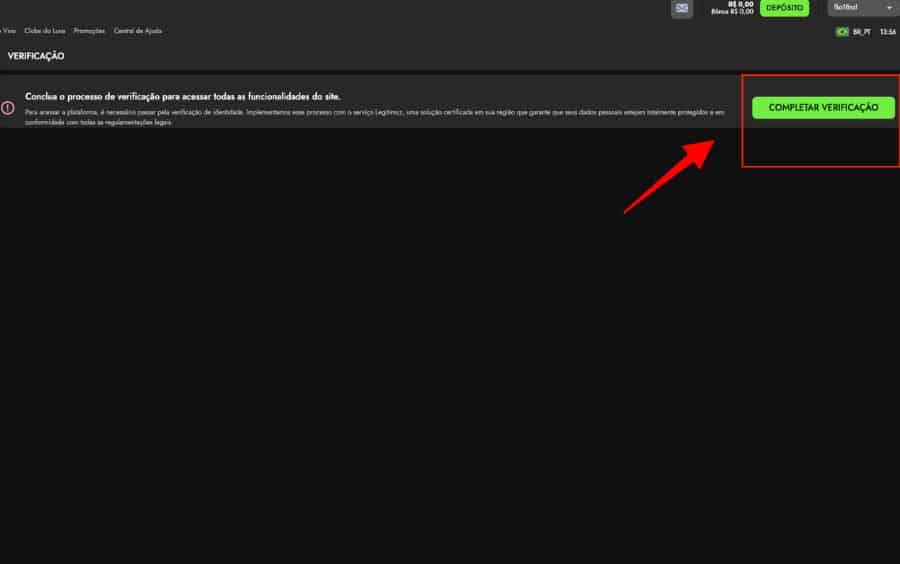
Task: Select the partially visible Vivo menu item
Action: click(x=8, y=31)
